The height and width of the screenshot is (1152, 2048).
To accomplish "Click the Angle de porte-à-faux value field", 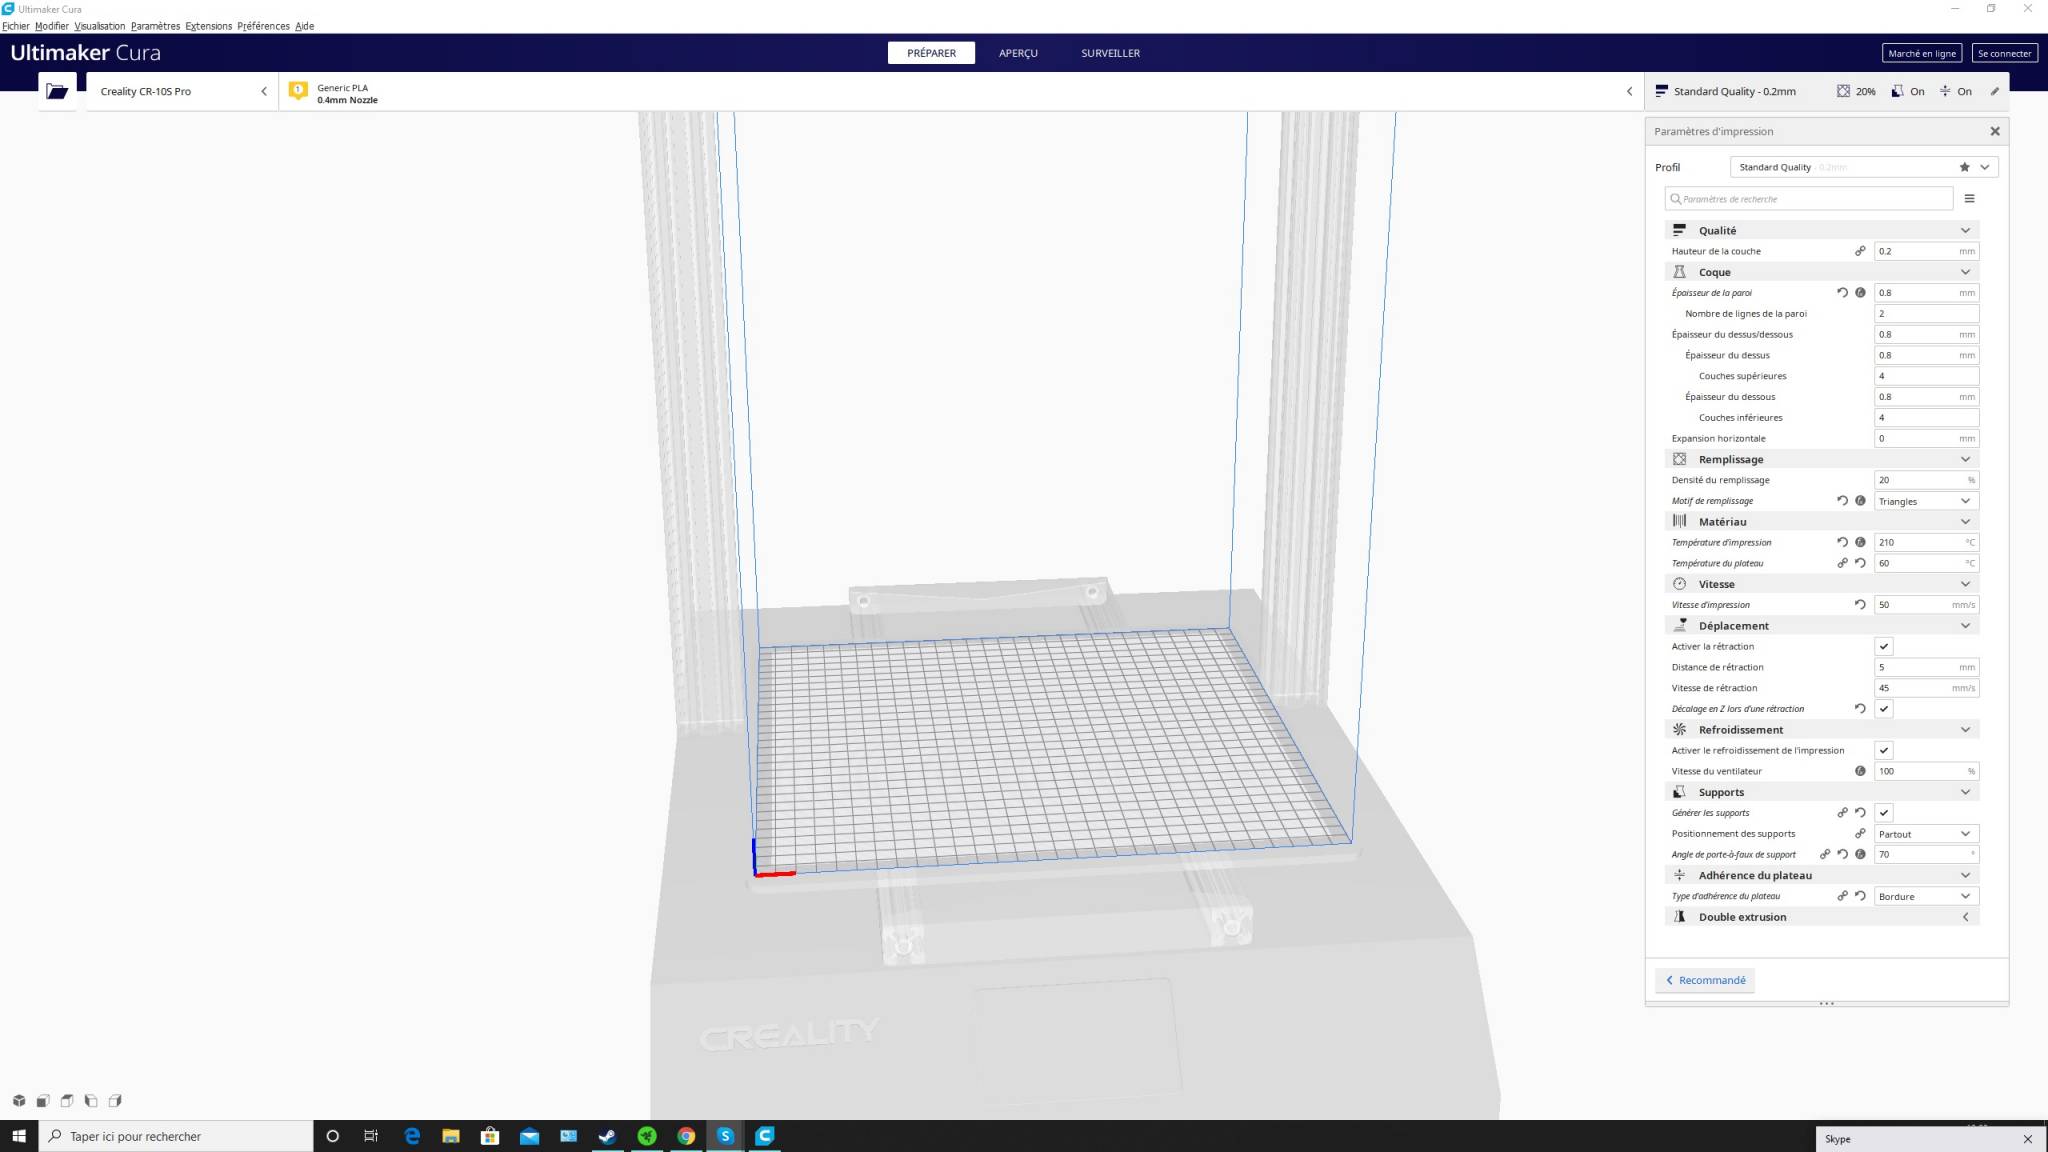I will pyautogui.click(x=1926, y=854).
